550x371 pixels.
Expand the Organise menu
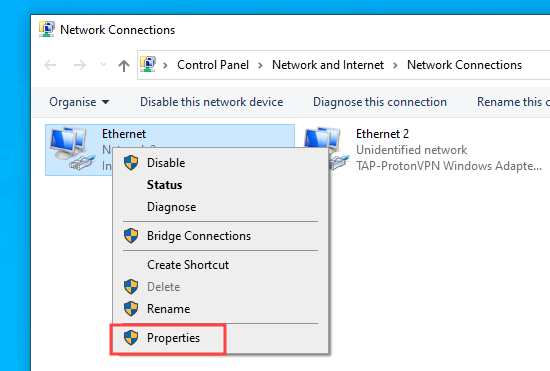point(79,102)
